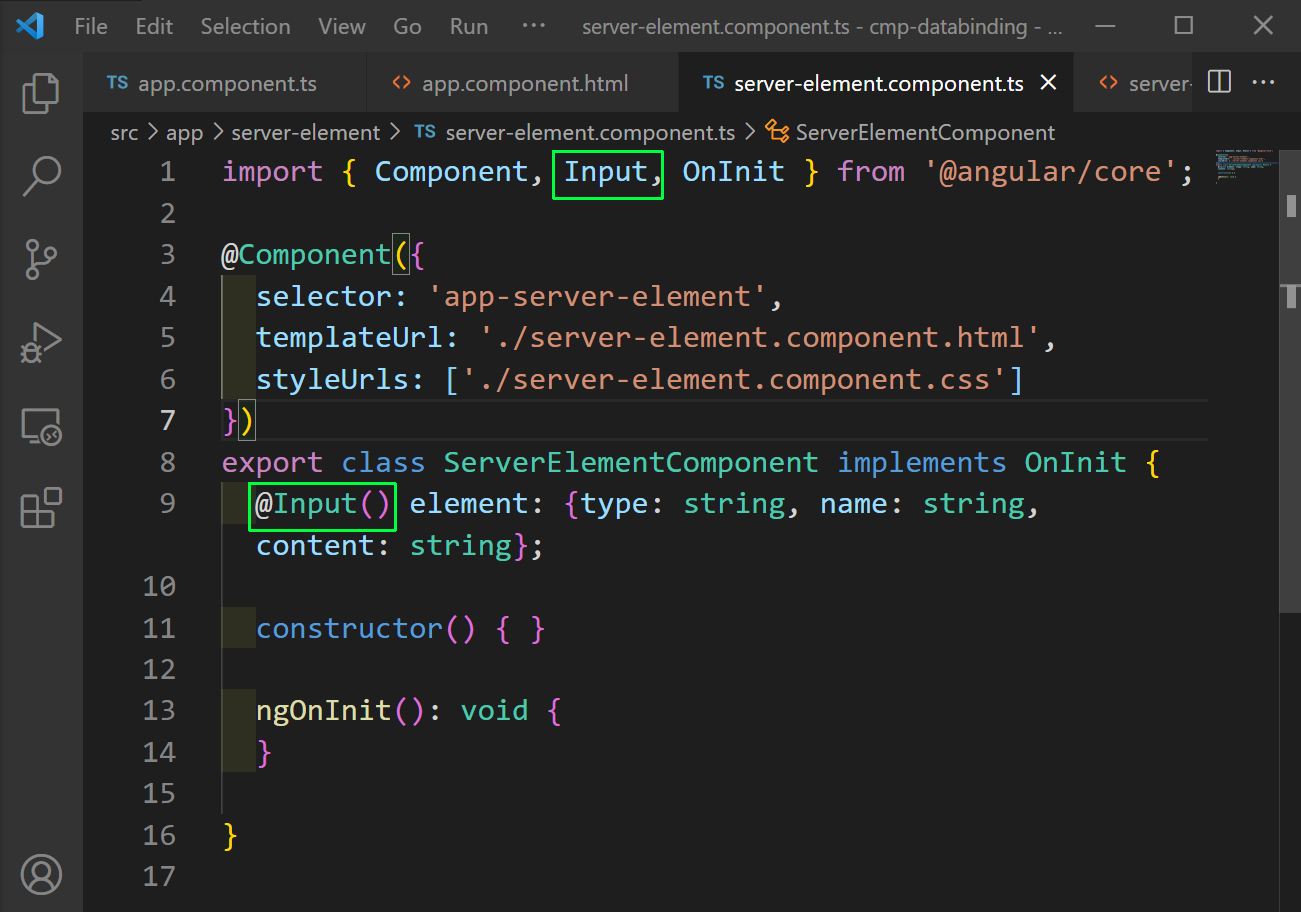The image size is (1301, 912).
Task: Click the 'templateUrl' property name
Action: pos(349,338)
